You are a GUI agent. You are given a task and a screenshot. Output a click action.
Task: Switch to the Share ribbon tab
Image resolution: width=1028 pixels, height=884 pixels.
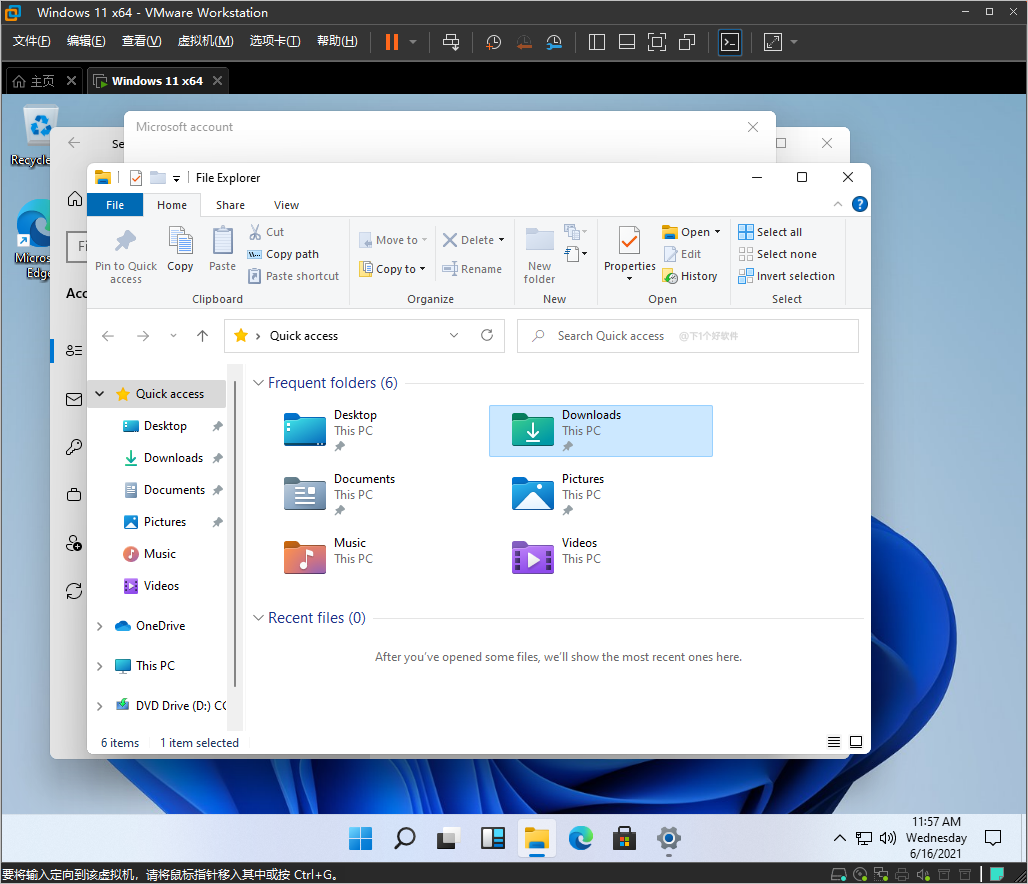click(x=230, y=204)
